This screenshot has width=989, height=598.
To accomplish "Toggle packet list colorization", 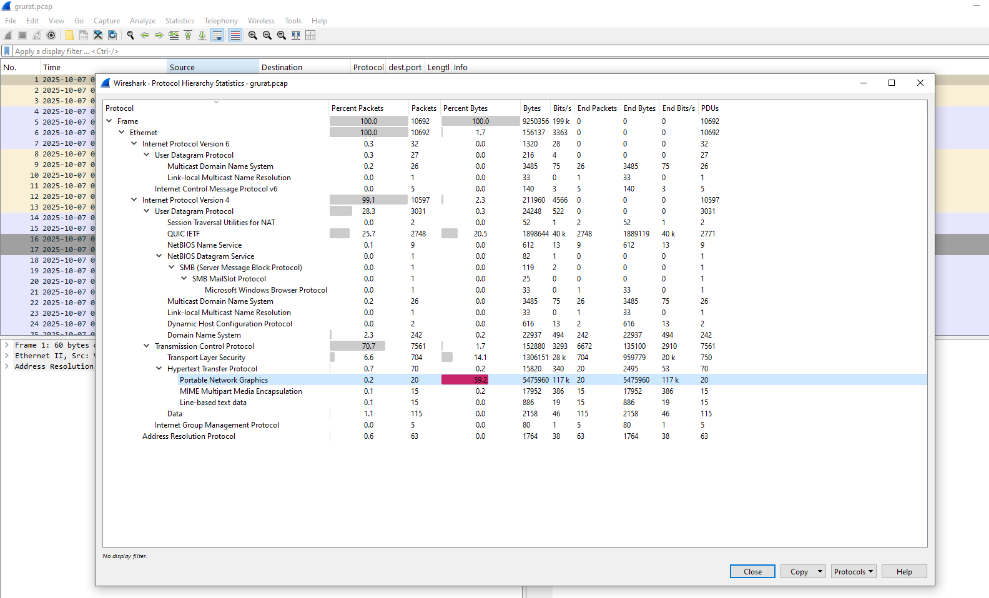I will (234, 35).
